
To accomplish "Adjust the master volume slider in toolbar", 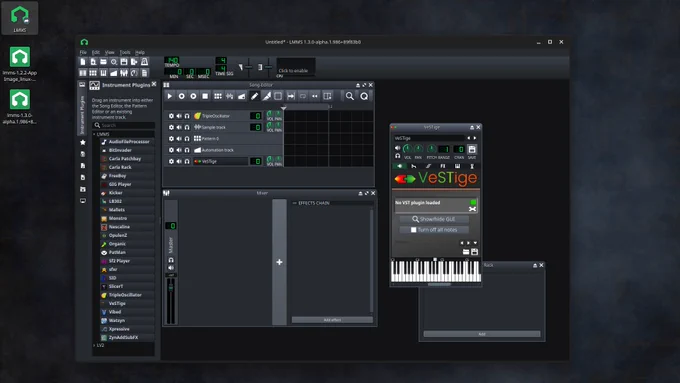I will pyautogui.click(x=248, y=67).
